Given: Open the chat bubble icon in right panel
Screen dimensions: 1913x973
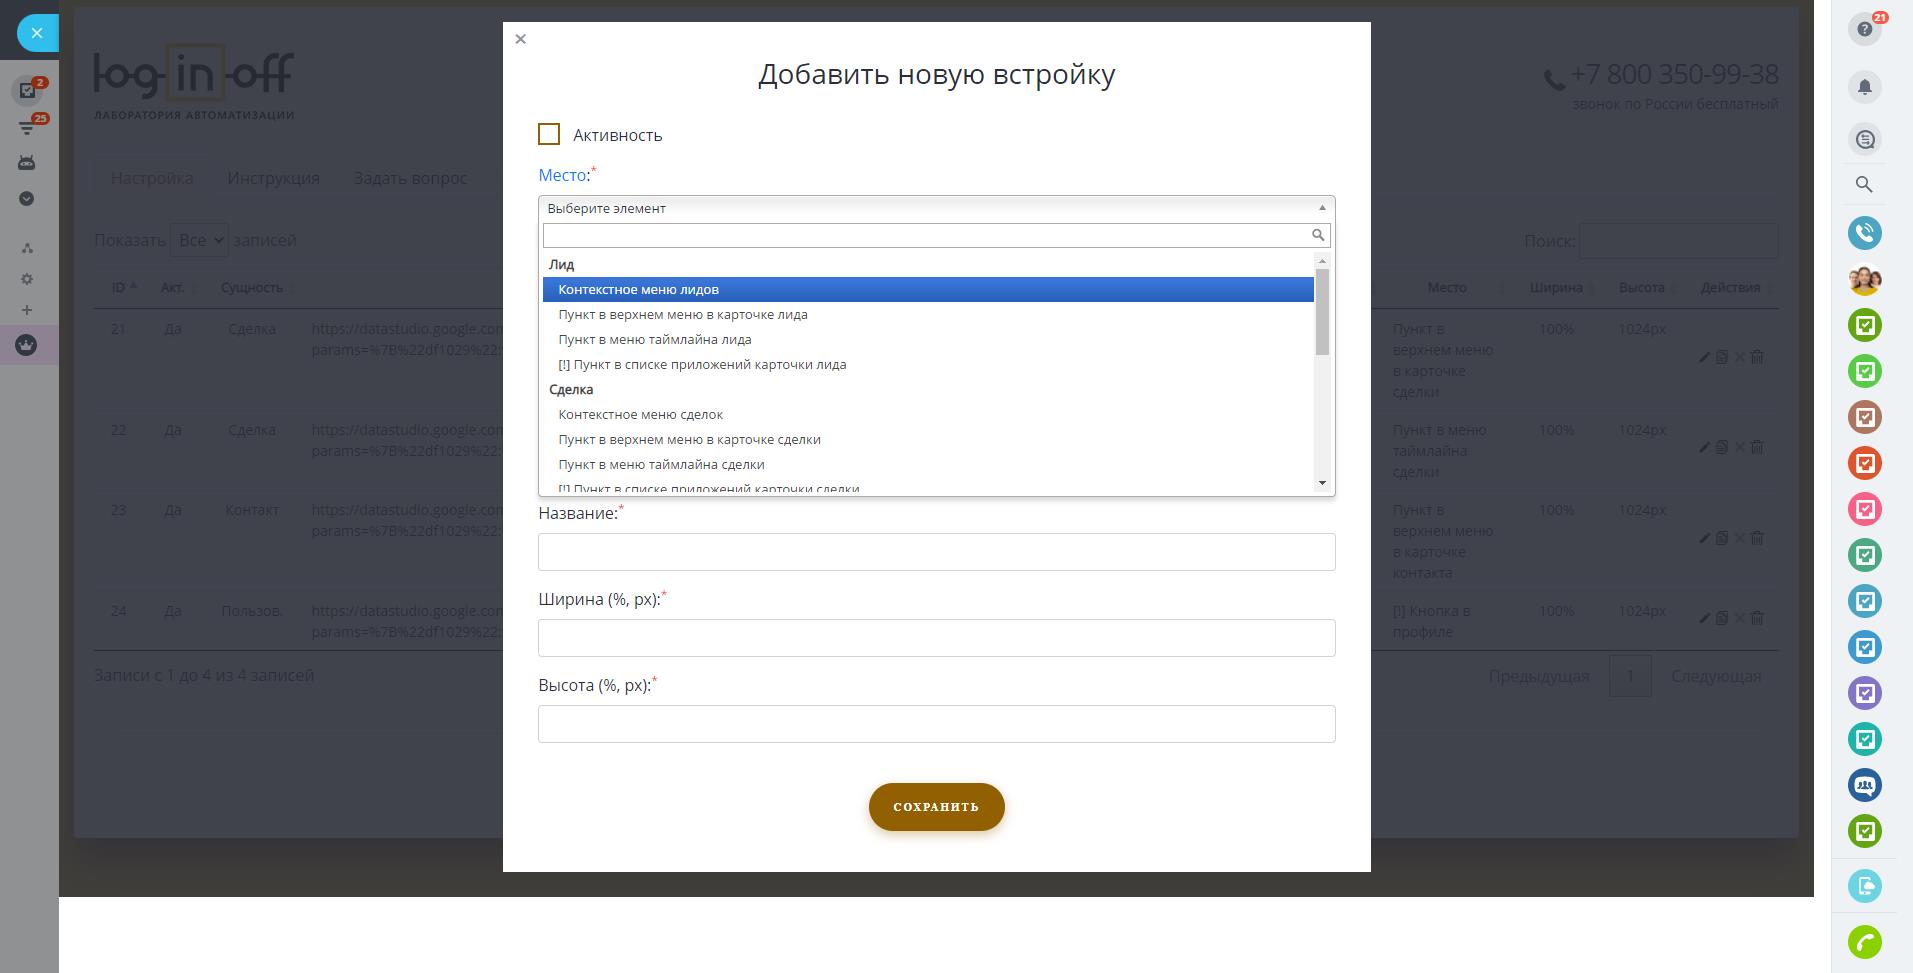Looking at the screenshot, I should 1865,139.
